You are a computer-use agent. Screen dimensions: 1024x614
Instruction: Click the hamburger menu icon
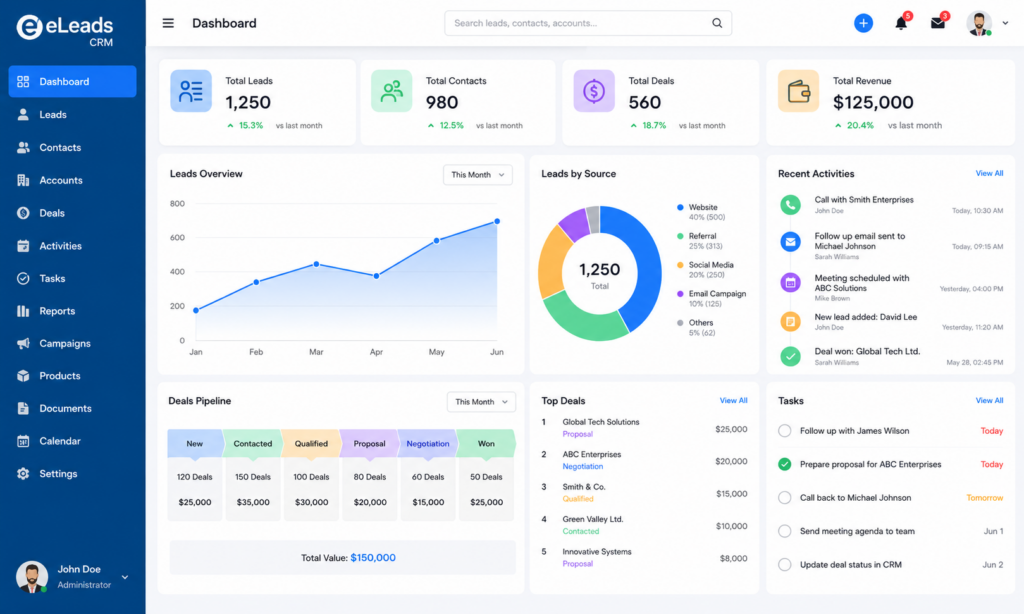[x=168, y=24]
